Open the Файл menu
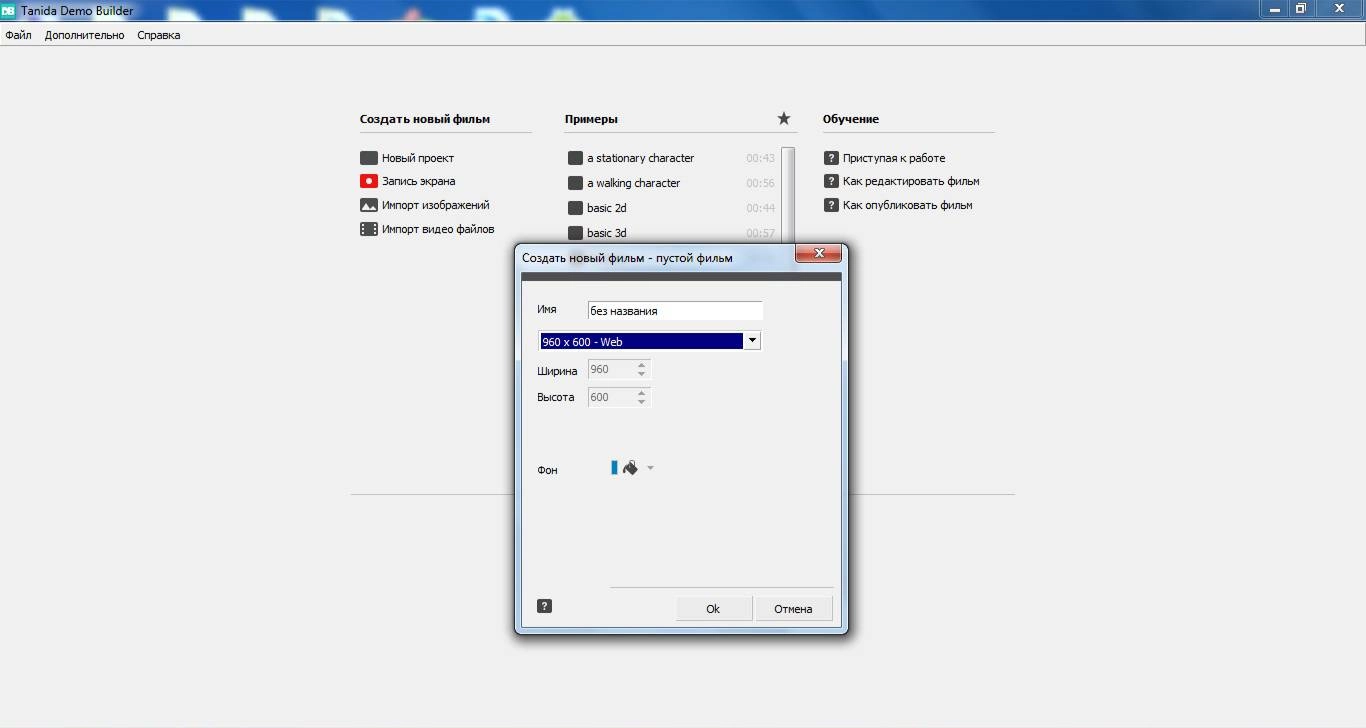 18,35
